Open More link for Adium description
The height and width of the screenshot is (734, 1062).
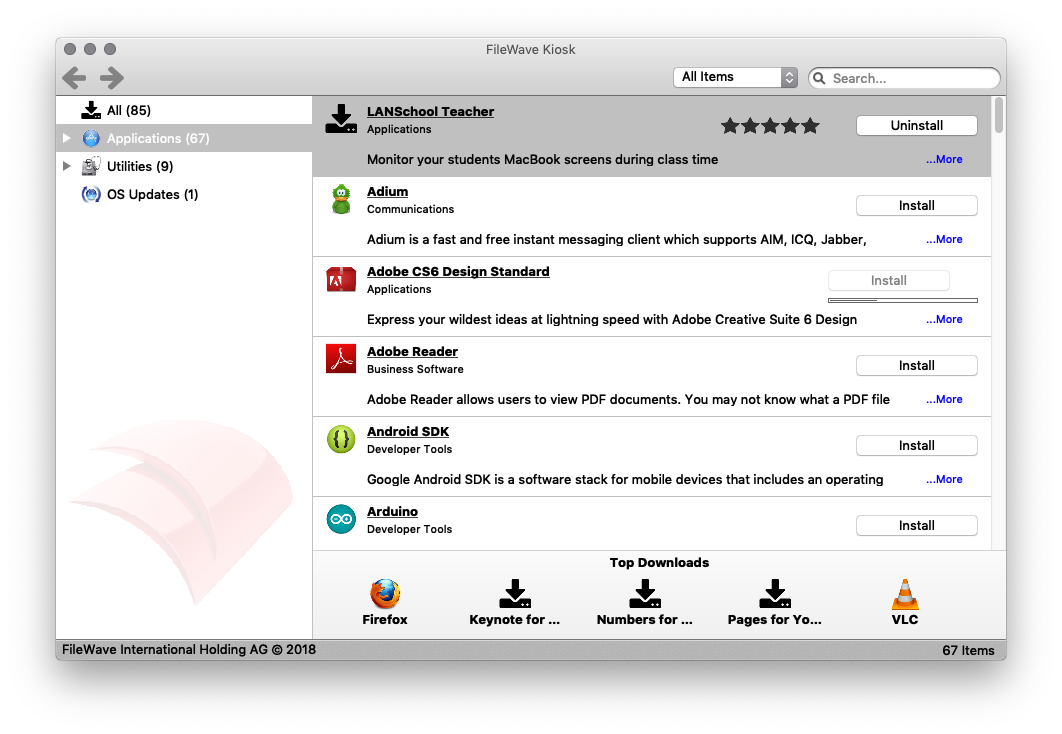944,239
